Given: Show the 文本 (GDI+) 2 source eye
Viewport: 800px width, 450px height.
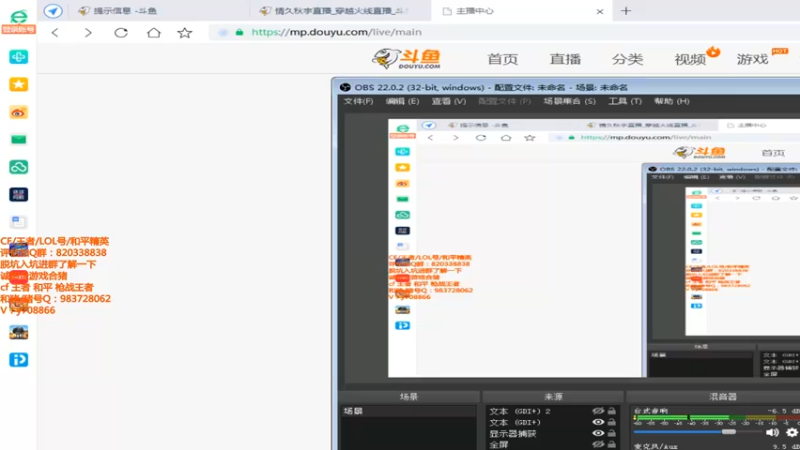Looking at the screenshot, I should click(x=598, y=411).
